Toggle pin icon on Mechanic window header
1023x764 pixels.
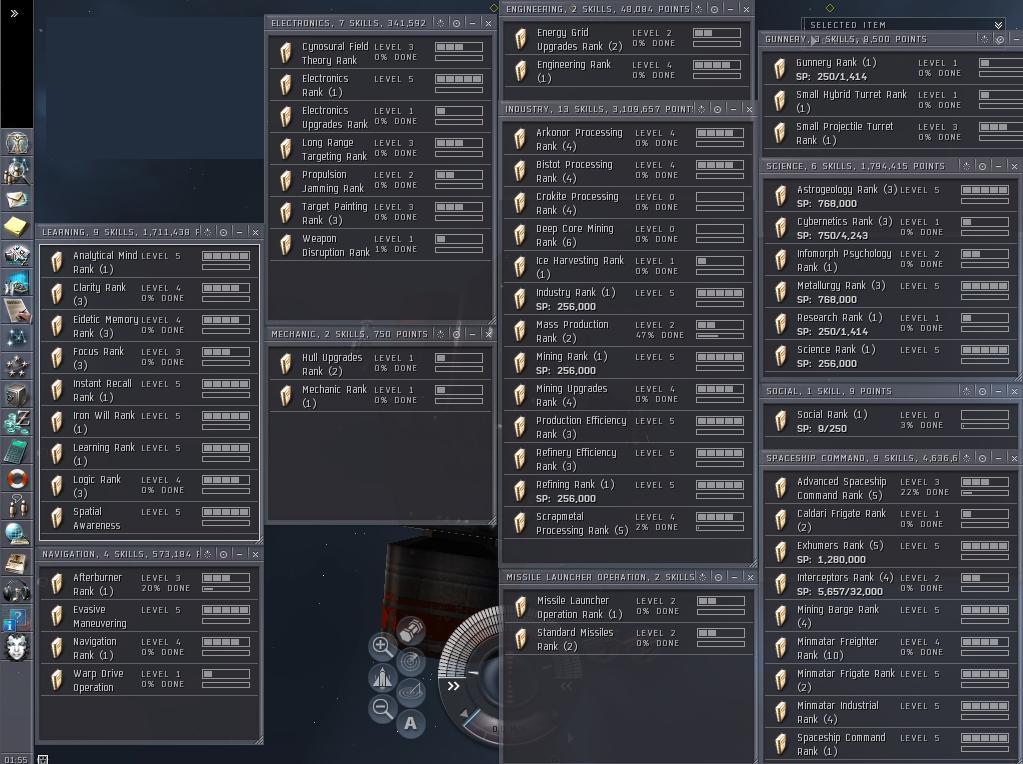point(440,334)
